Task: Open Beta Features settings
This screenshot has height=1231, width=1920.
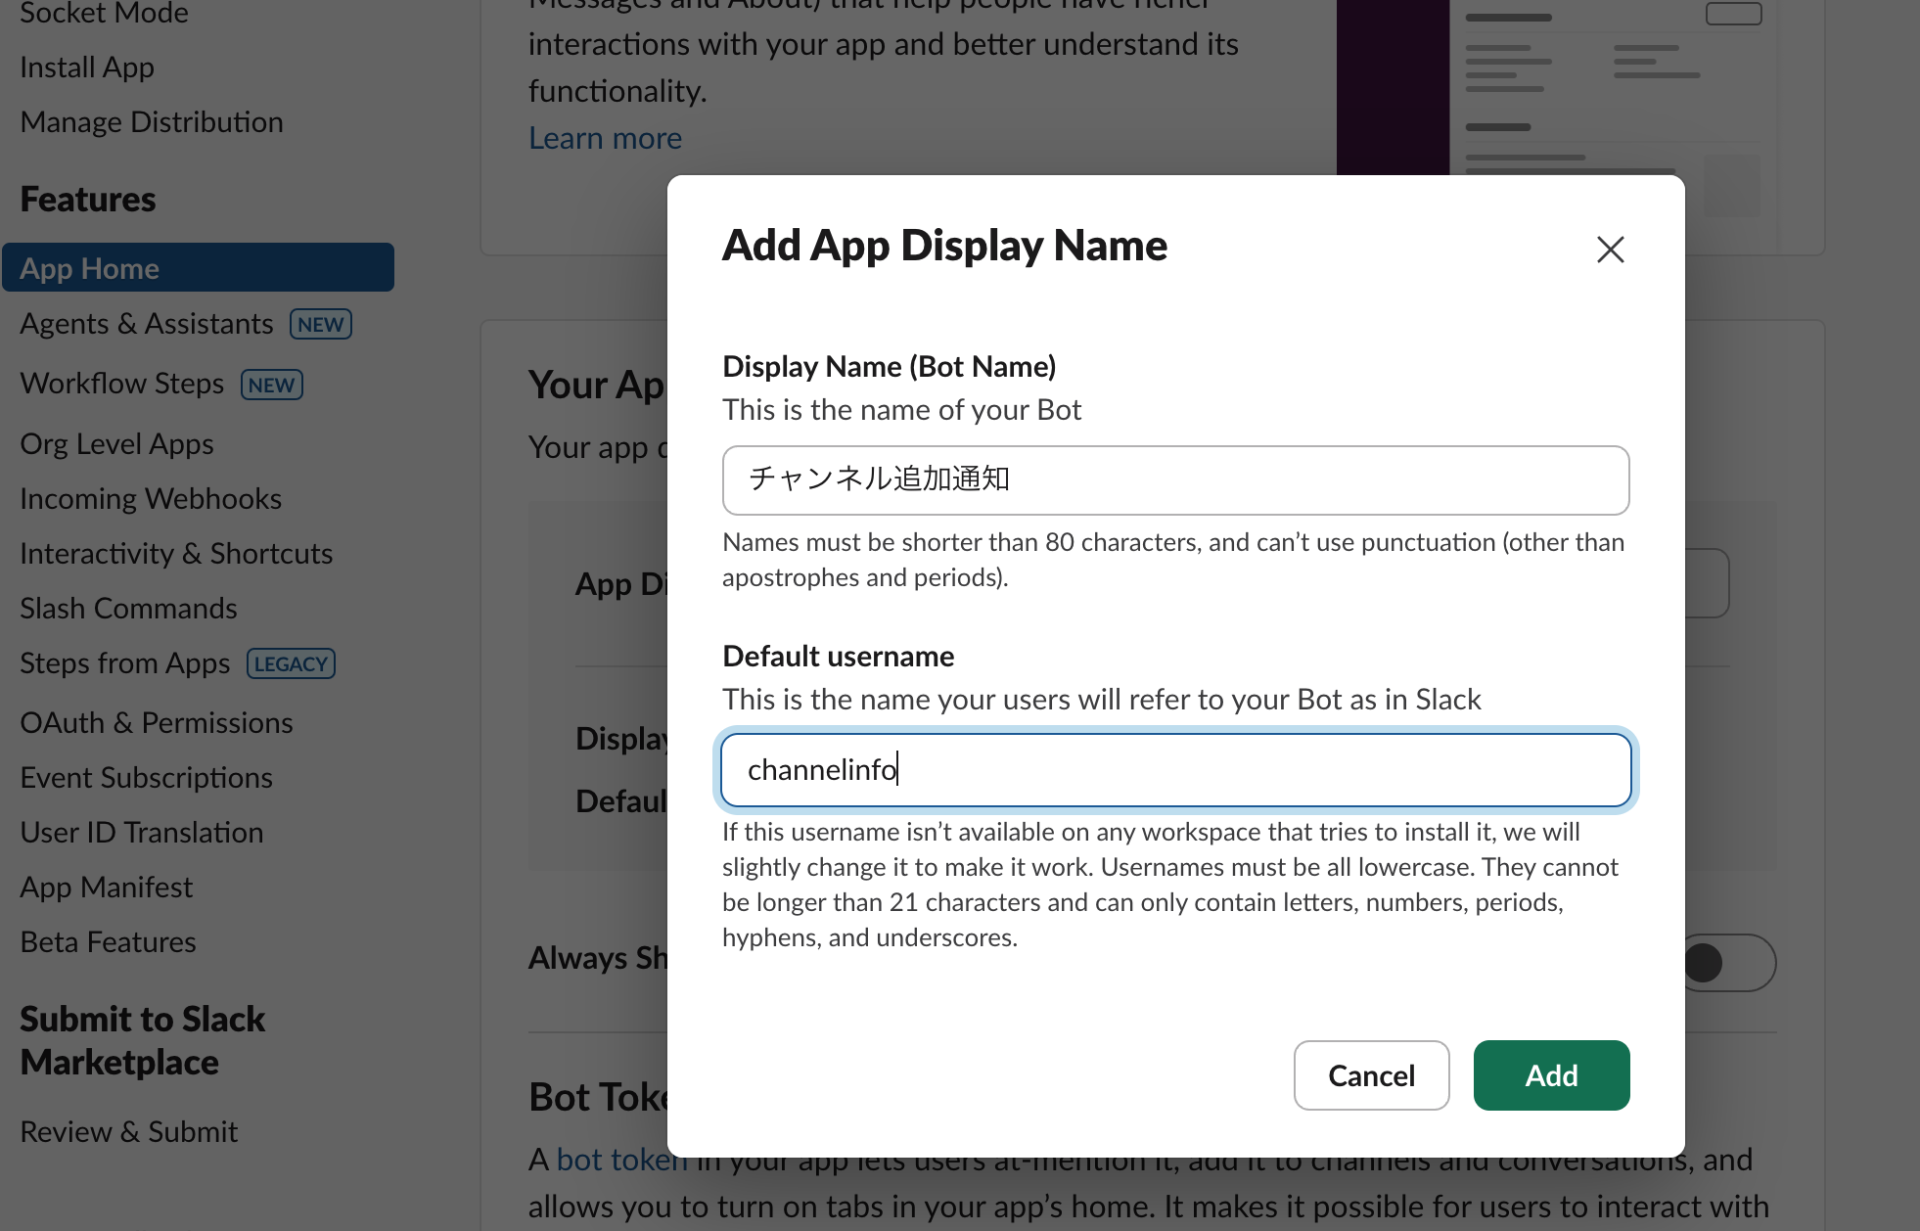Action: [x=107, y=941]
